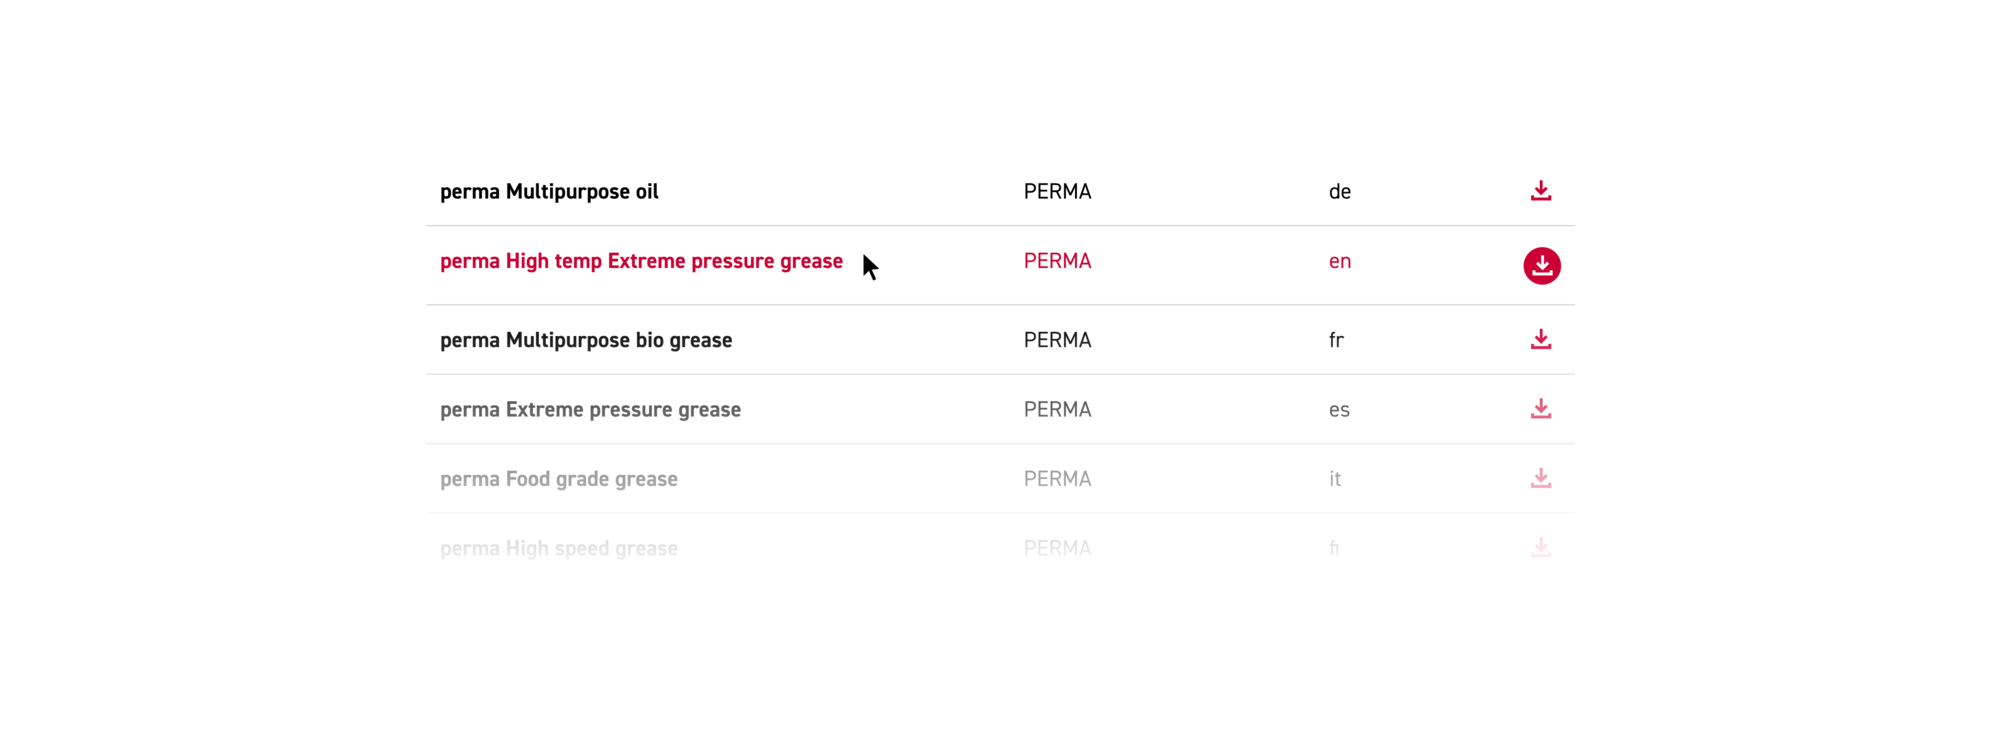Screen dimensions: 2000x729
Task: Download perma High speed grease file
Action: 1541,548
